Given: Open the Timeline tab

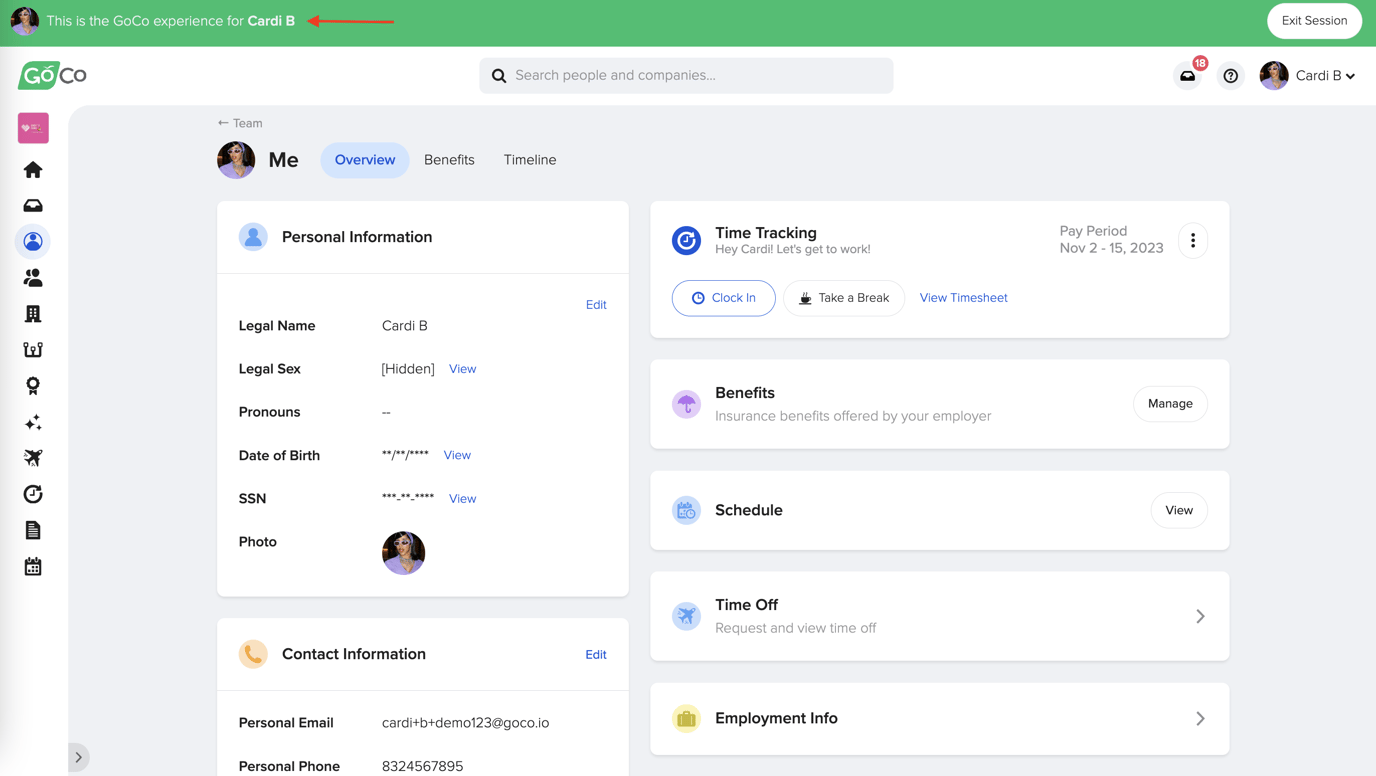Looking at the screenshot, I should point(529,159).
